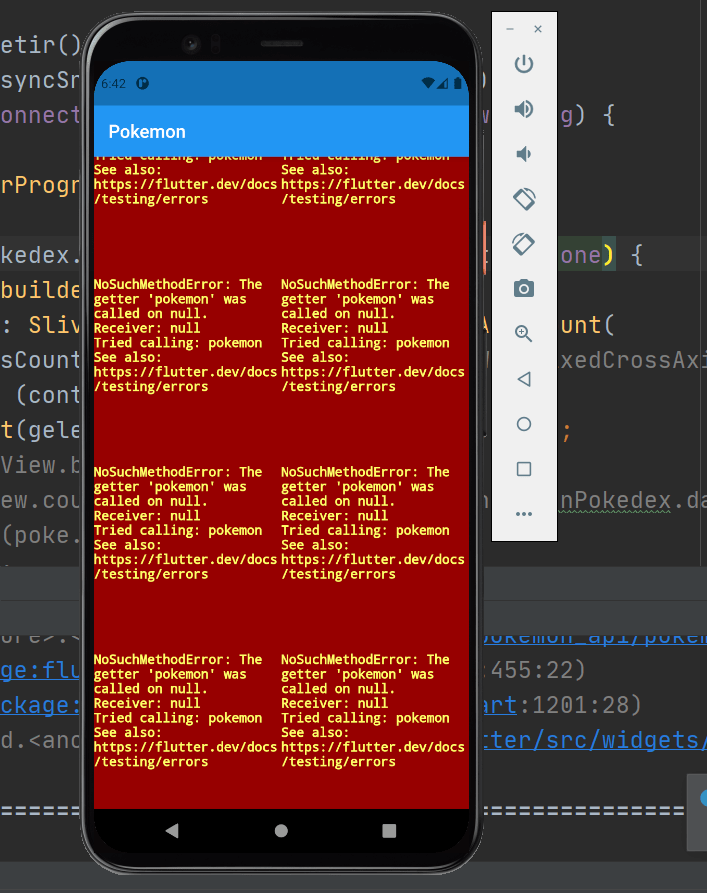The height and width of the screenshot is (893, 707).
Task: Tap the phone's Recents navigation button
Action: point(389,830)
